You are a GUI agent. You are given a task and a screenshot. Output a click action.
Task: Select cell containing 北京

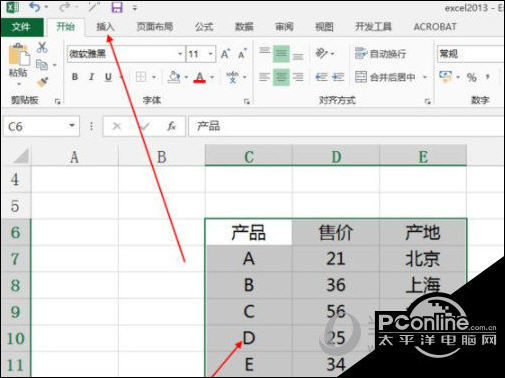pyautogui.click(x=423, y=259)
